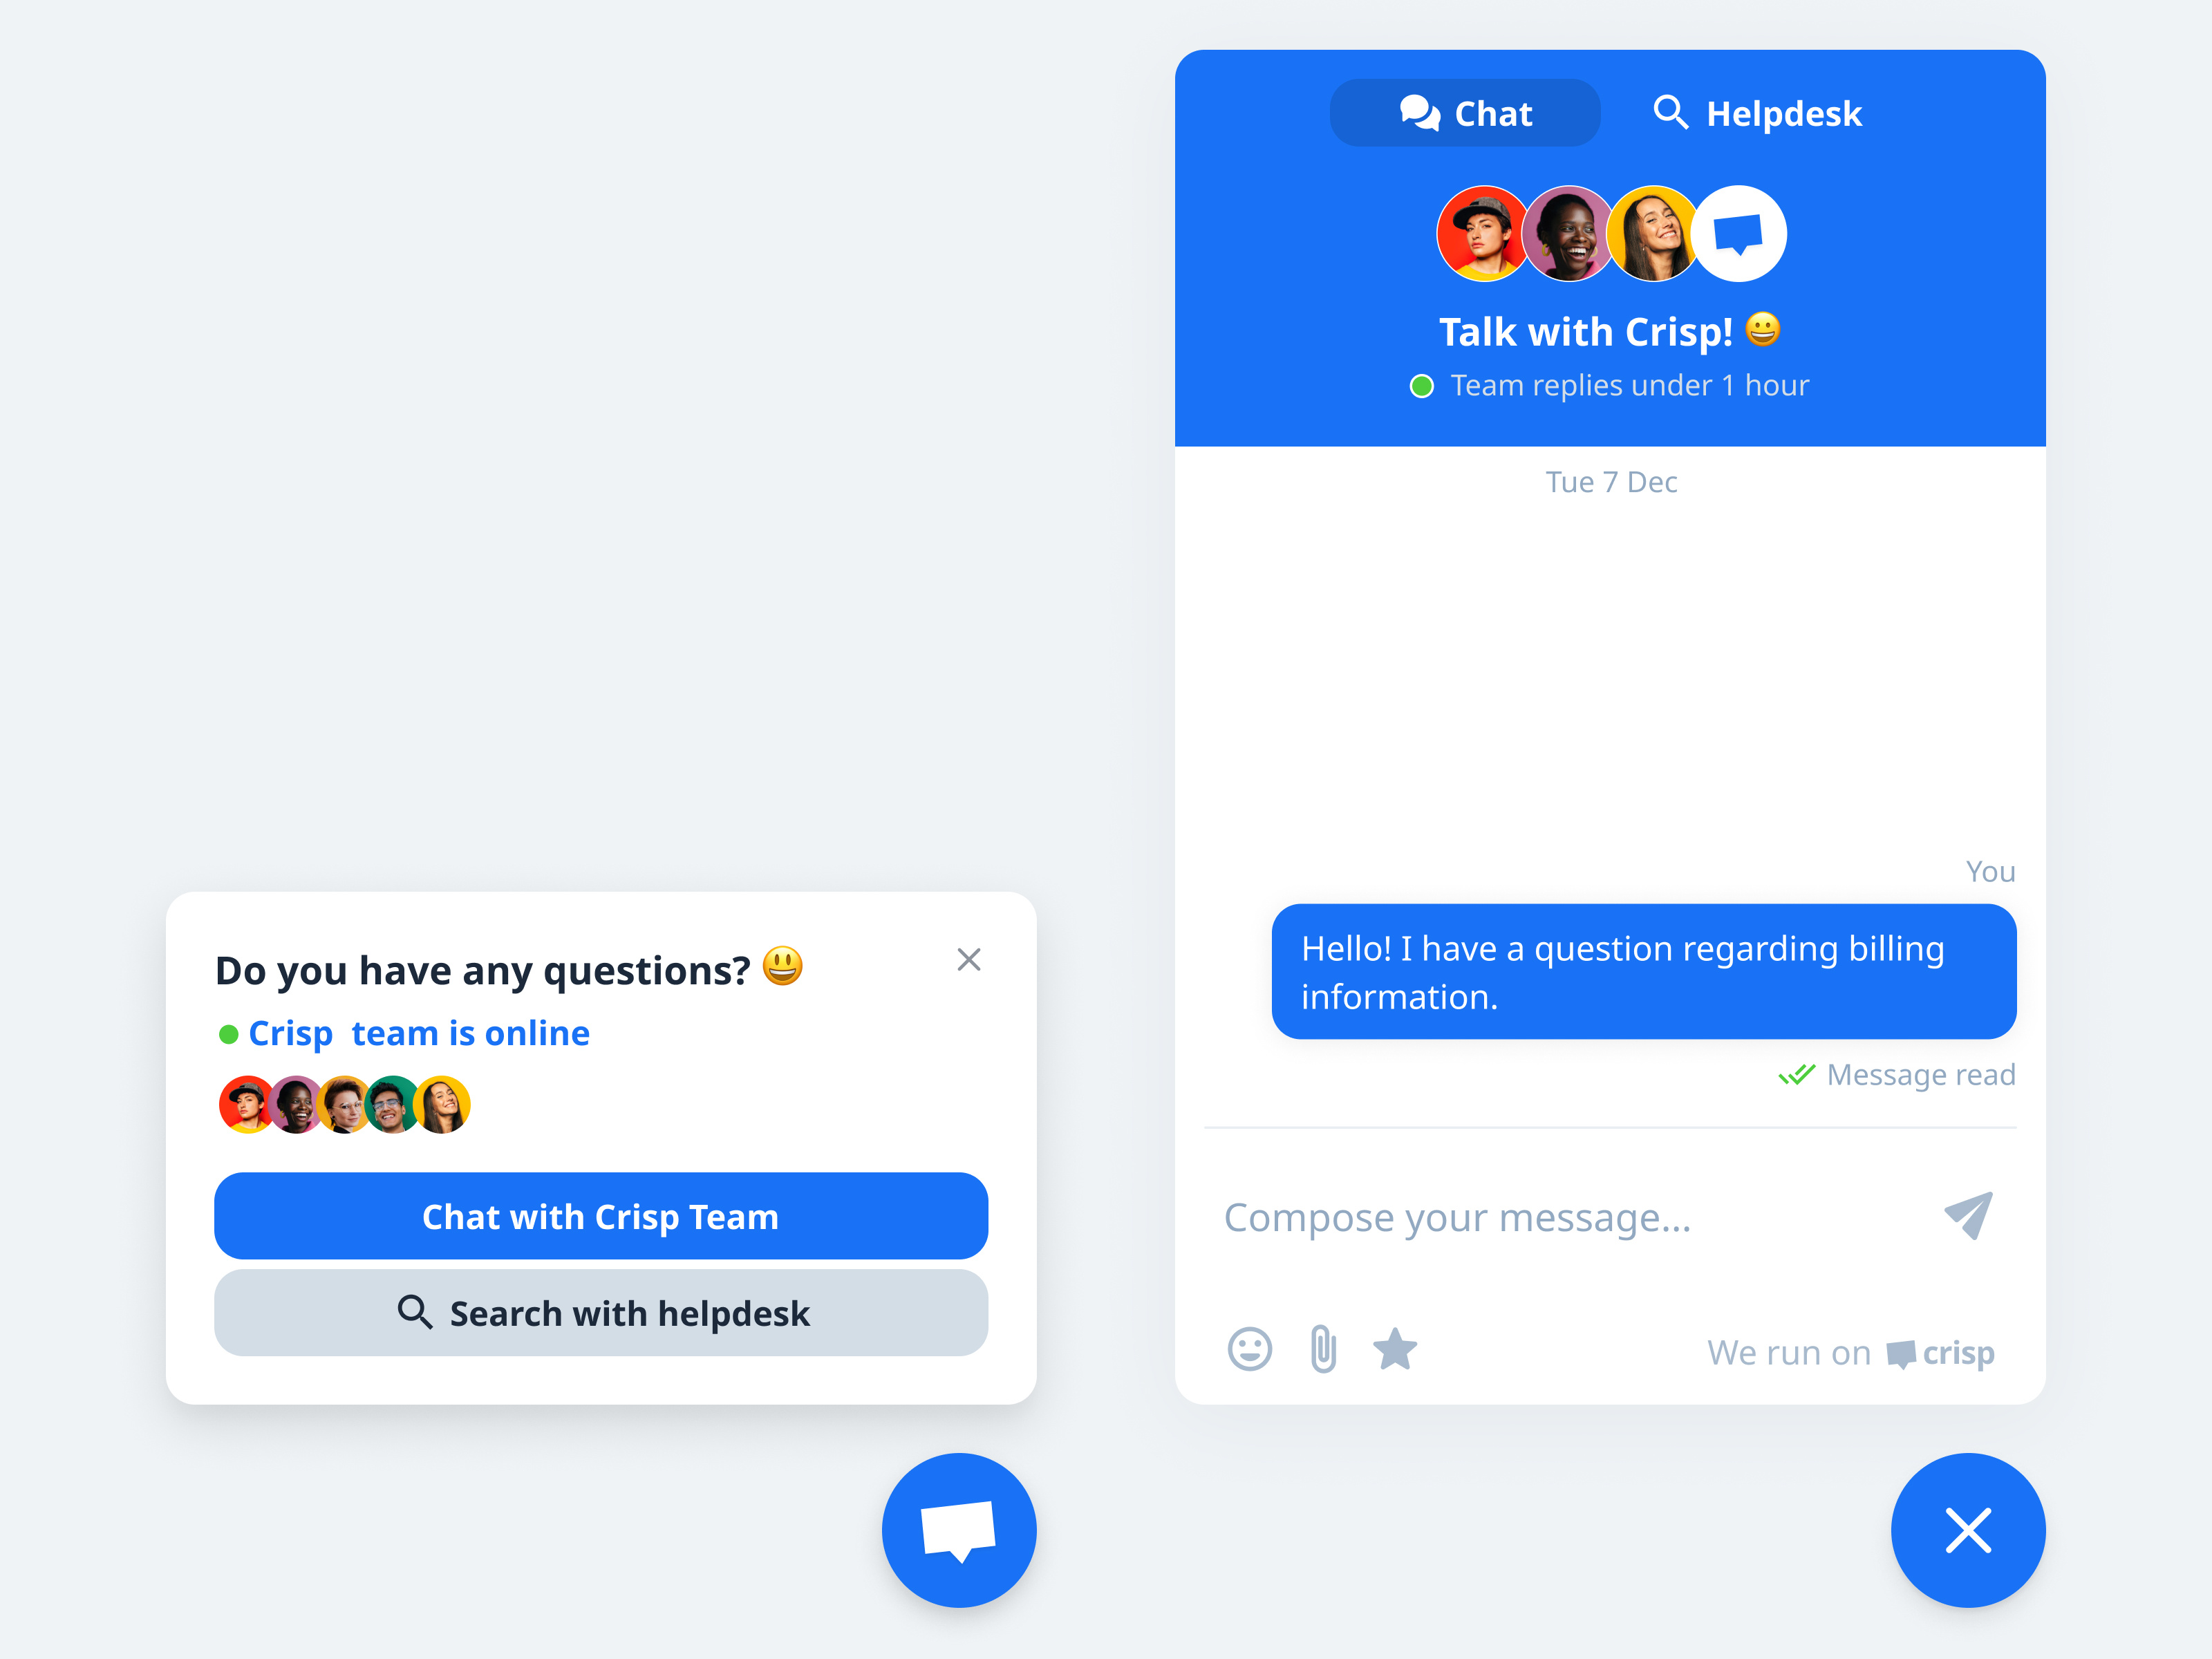
Task: Switch to the Chat tab
Action: point(1465,113)
